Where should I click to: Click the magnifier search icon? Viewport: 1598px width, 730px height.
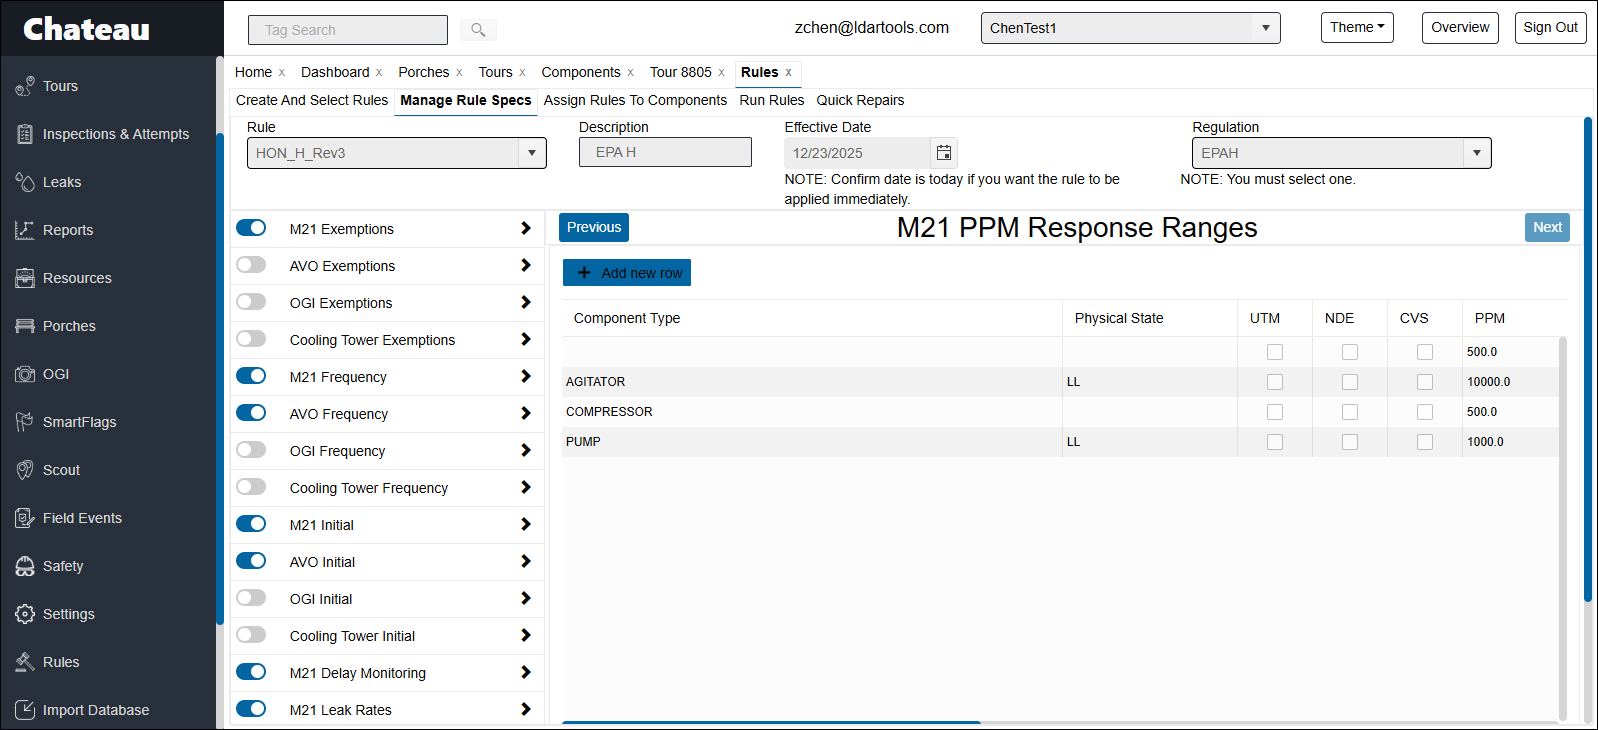click(x=478, y=30)
